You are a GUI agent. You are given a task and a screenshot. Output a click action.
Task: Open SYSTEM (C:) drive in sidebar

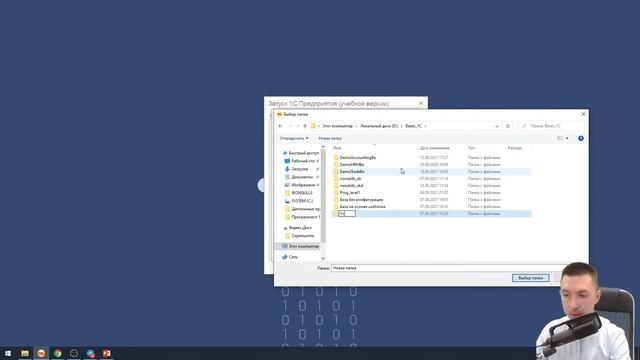299,201
